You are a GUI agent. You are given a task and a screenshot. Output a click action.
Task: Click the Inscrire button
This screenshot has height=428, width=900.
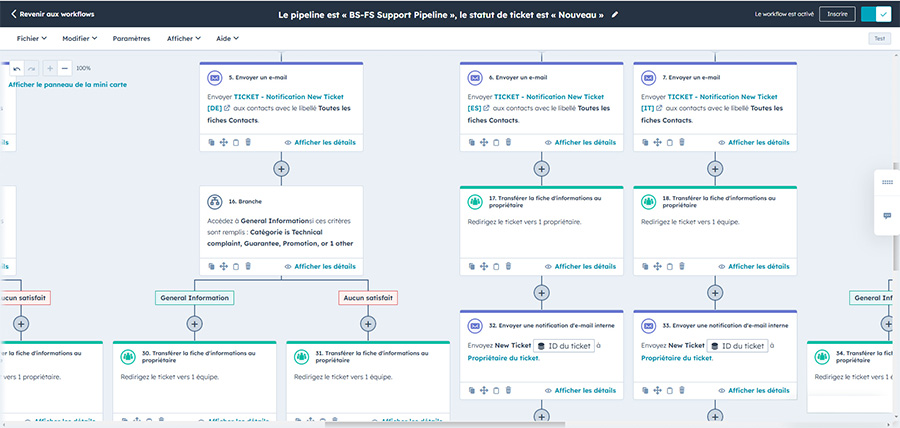tap(837, 14)
